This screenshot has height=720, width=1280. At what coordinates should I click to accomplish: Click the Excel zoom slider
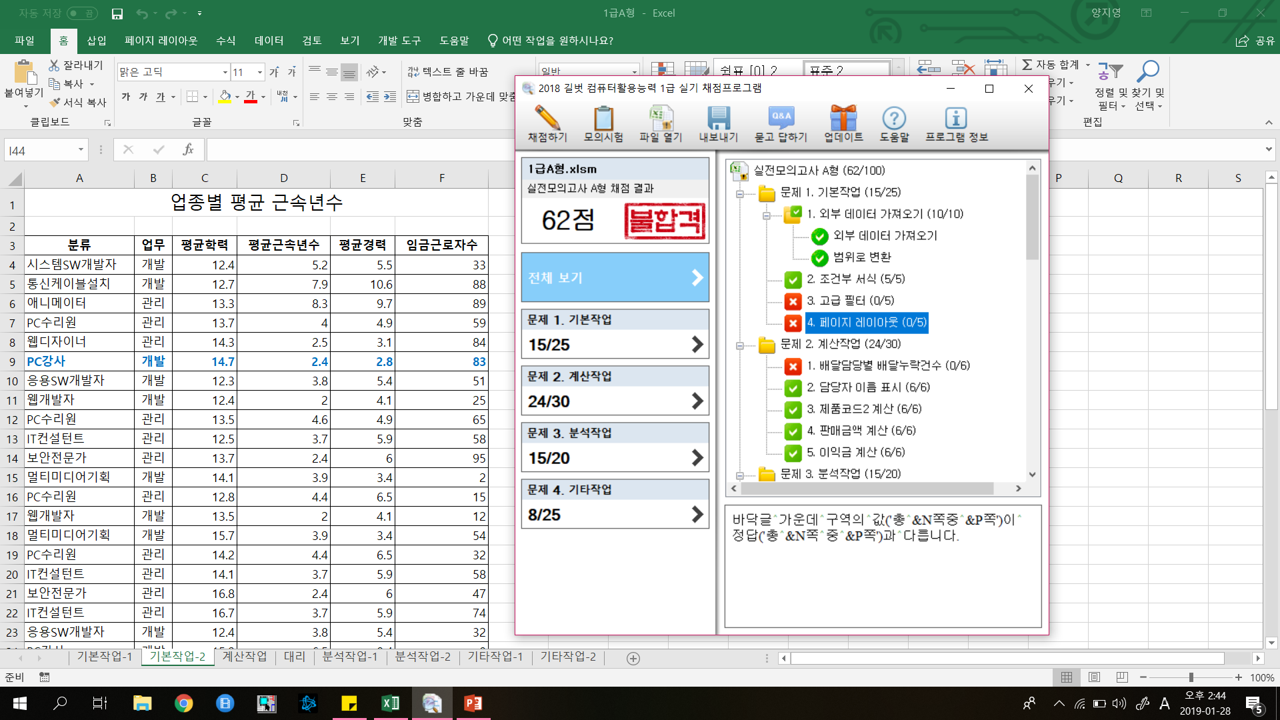point(1190,677)
